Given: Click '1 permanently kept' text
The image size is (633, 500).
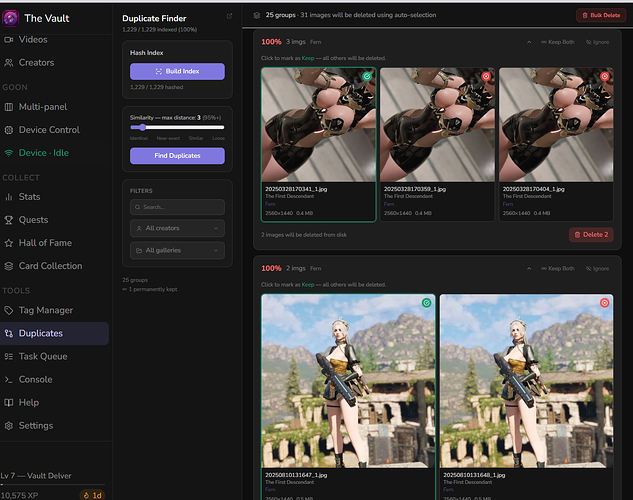Looking at the screenshot, I should tap(153, 289).
